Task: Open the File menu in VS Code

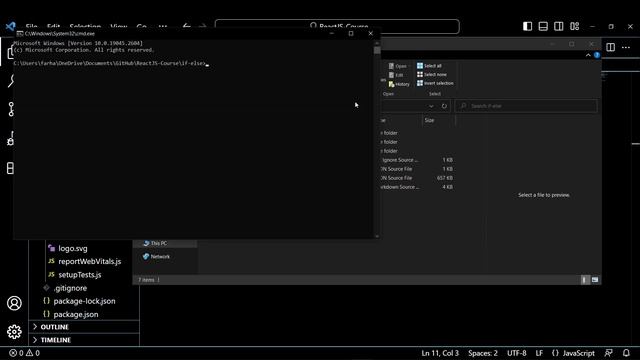Action: [31, 27]
